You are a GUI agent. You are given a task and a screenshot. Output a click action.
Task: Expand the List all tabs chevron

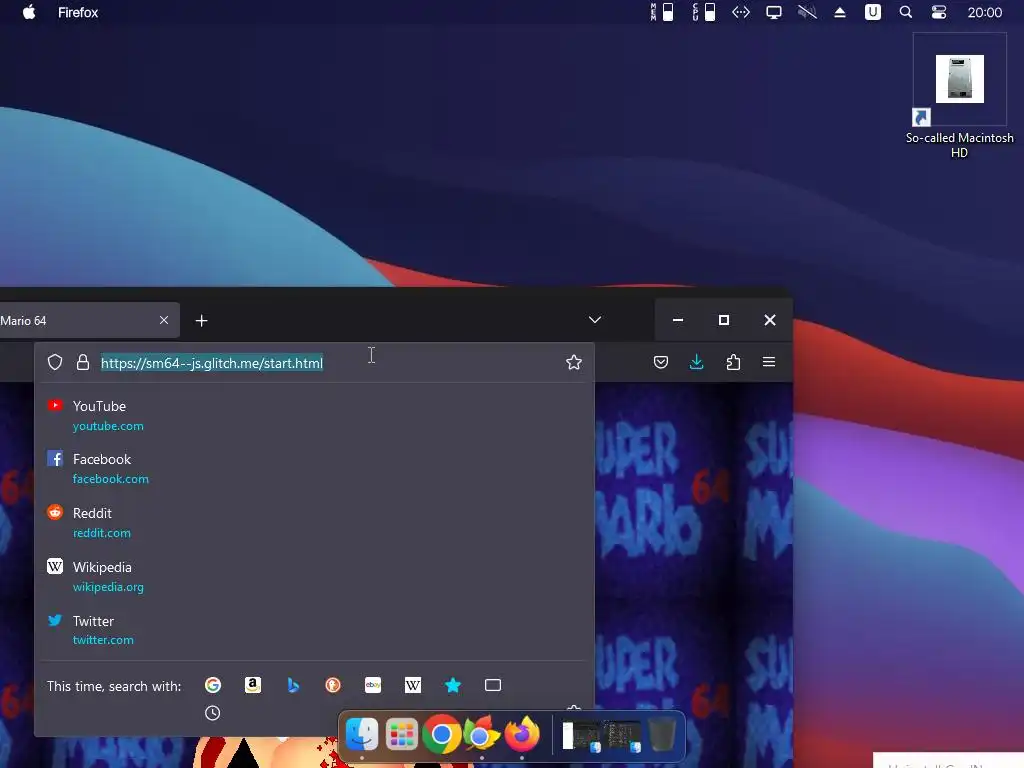click(595, 320)
